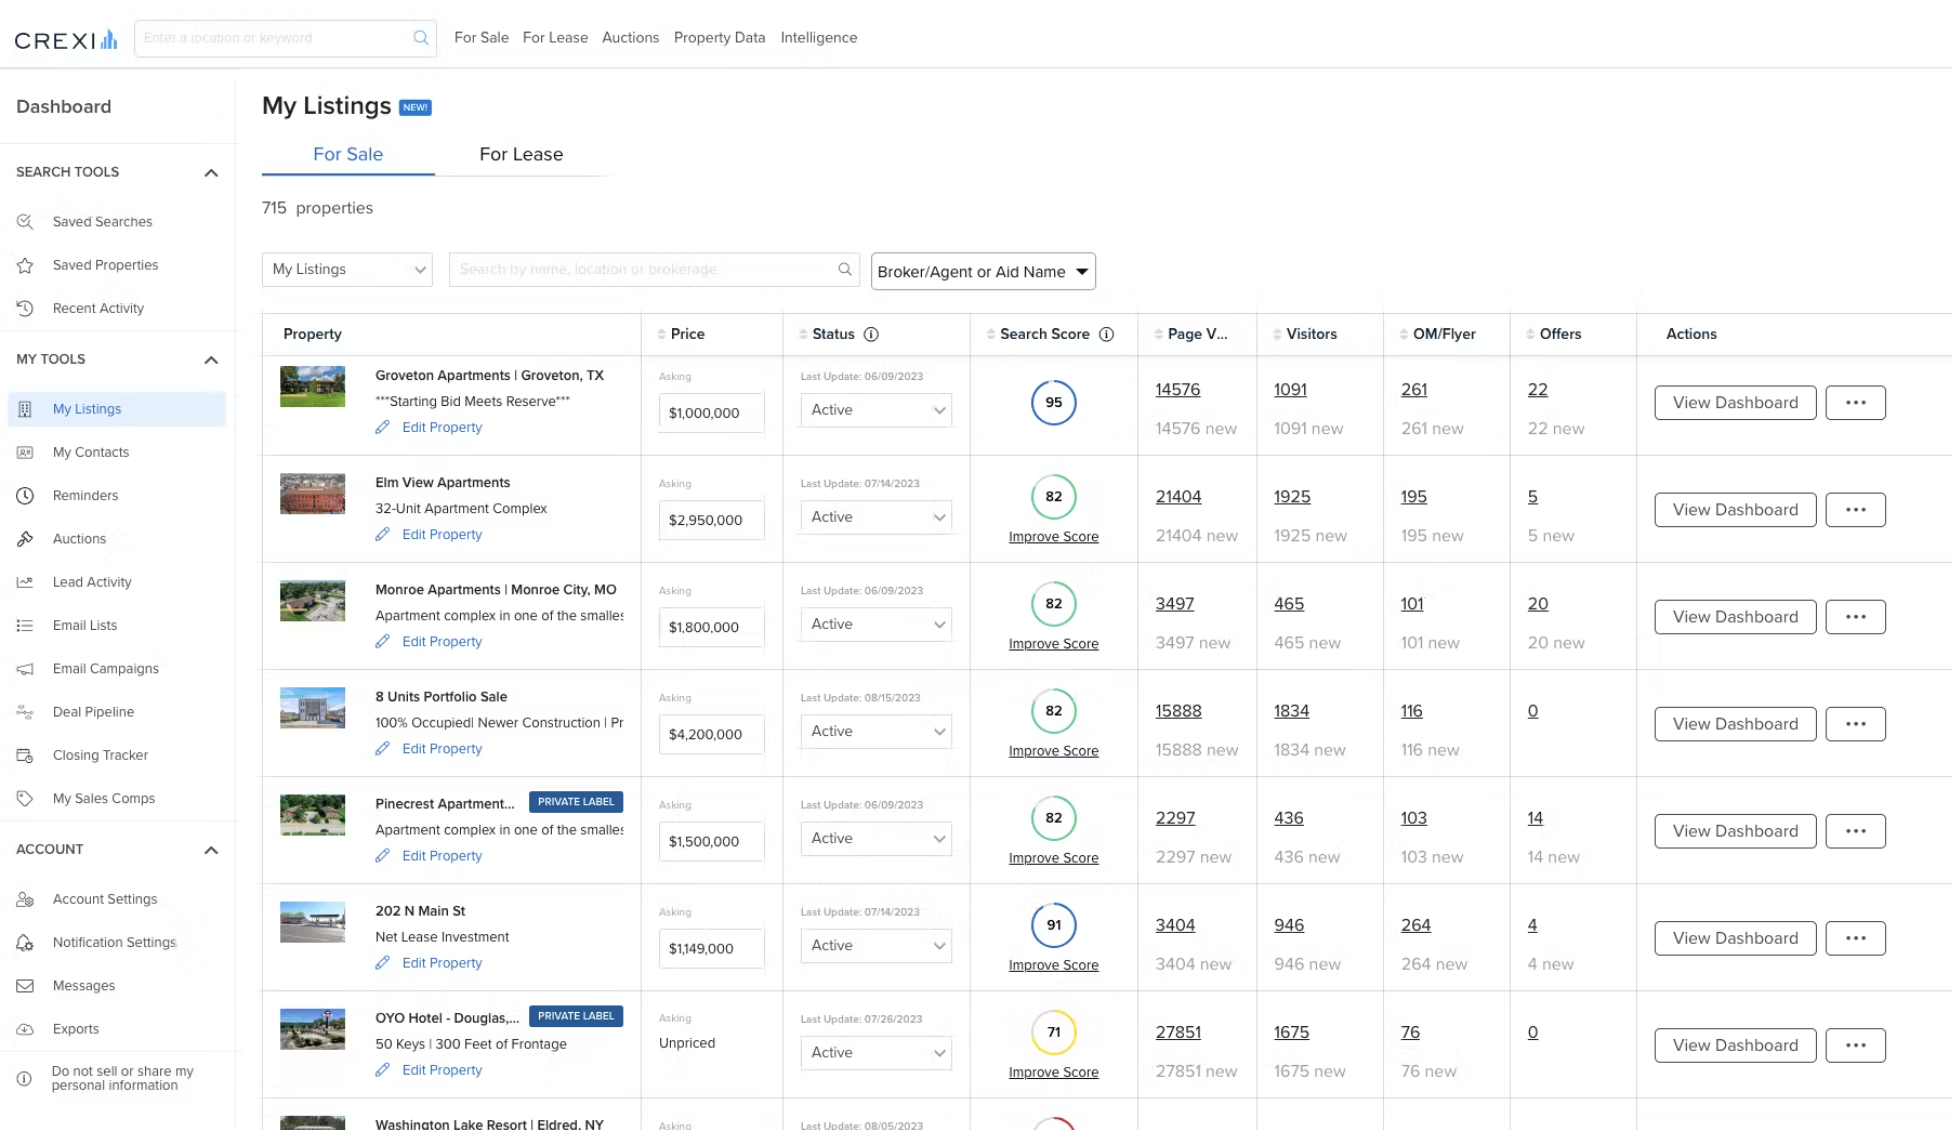Collapse the MY TOOLS section
Screen dimensions: 1952x1130
[x=211, y=360]
